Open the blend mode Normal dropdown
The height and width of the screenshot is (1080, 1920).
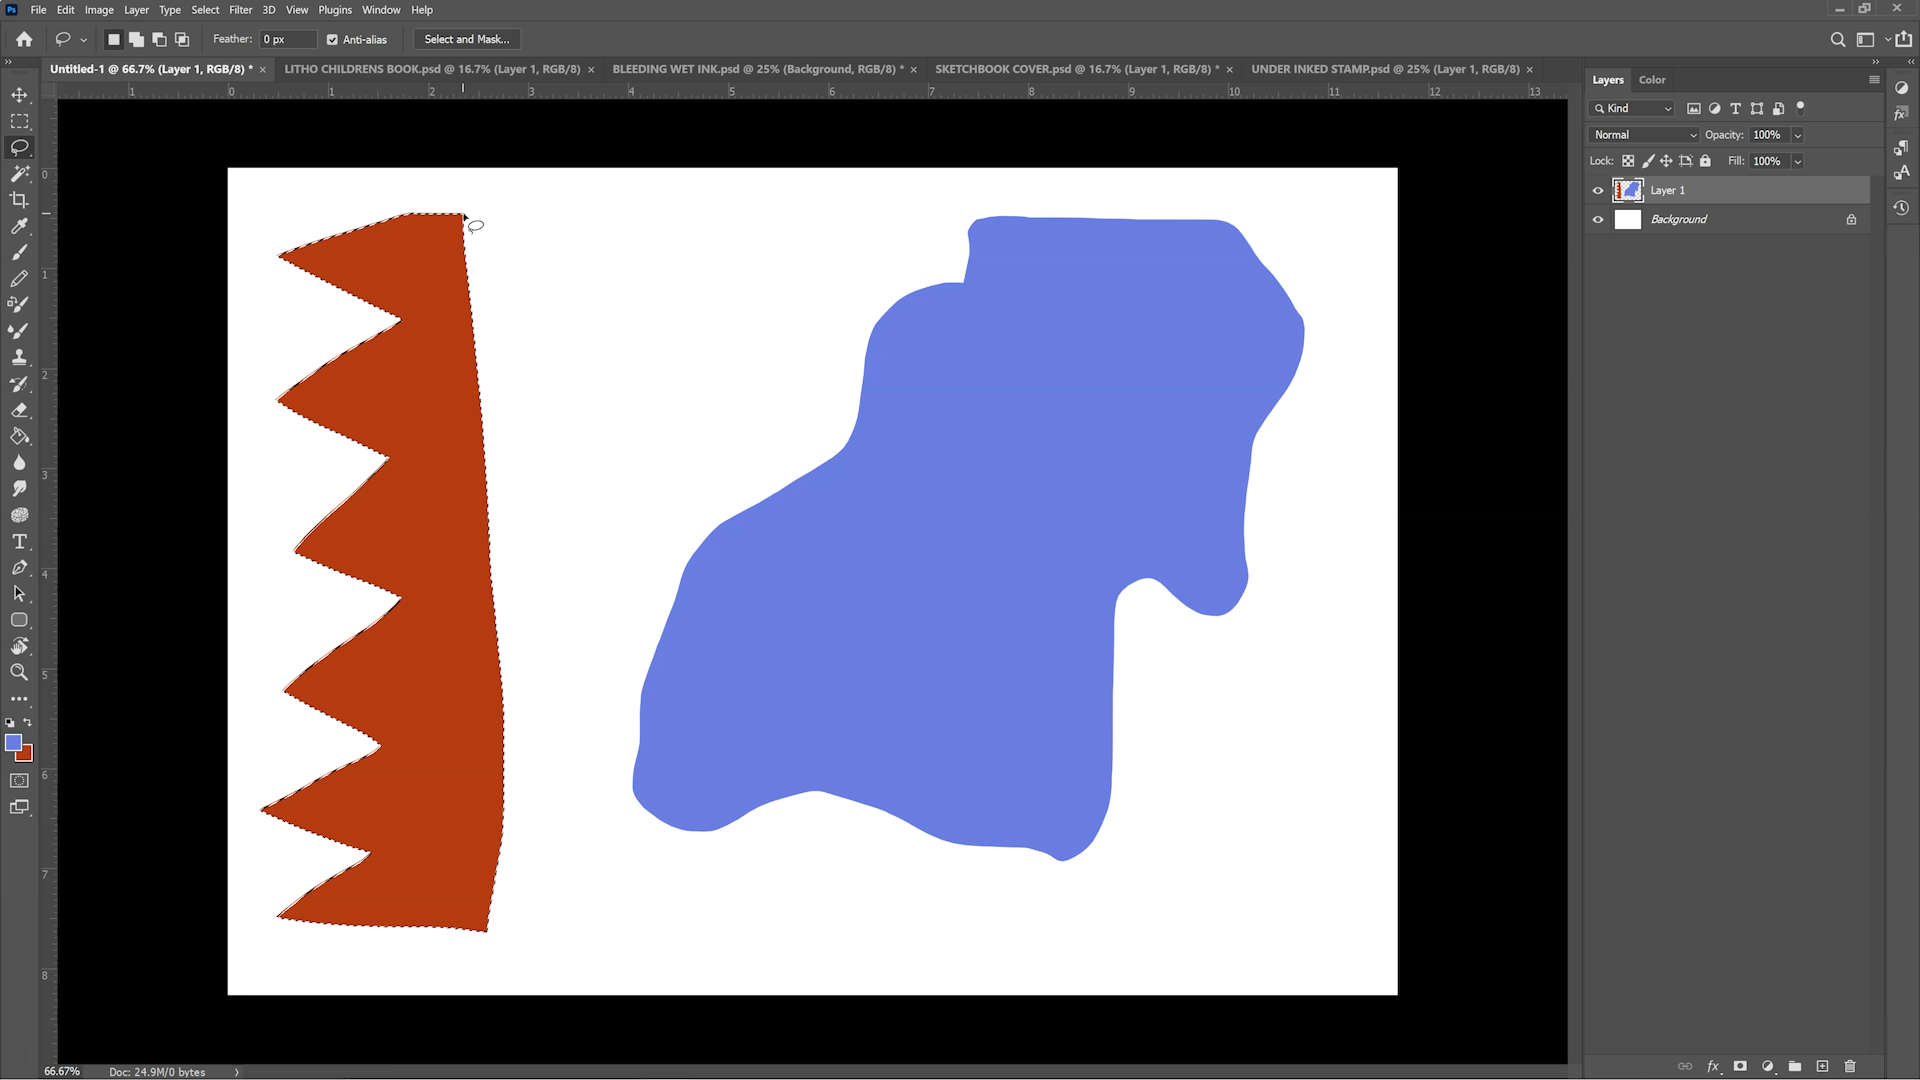(x=1644, y=135)
